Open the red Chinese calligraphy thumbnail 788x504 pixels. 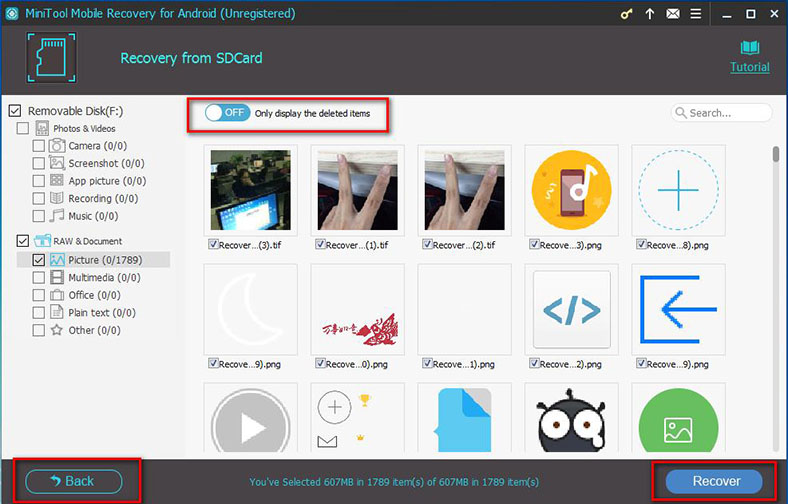357,309
